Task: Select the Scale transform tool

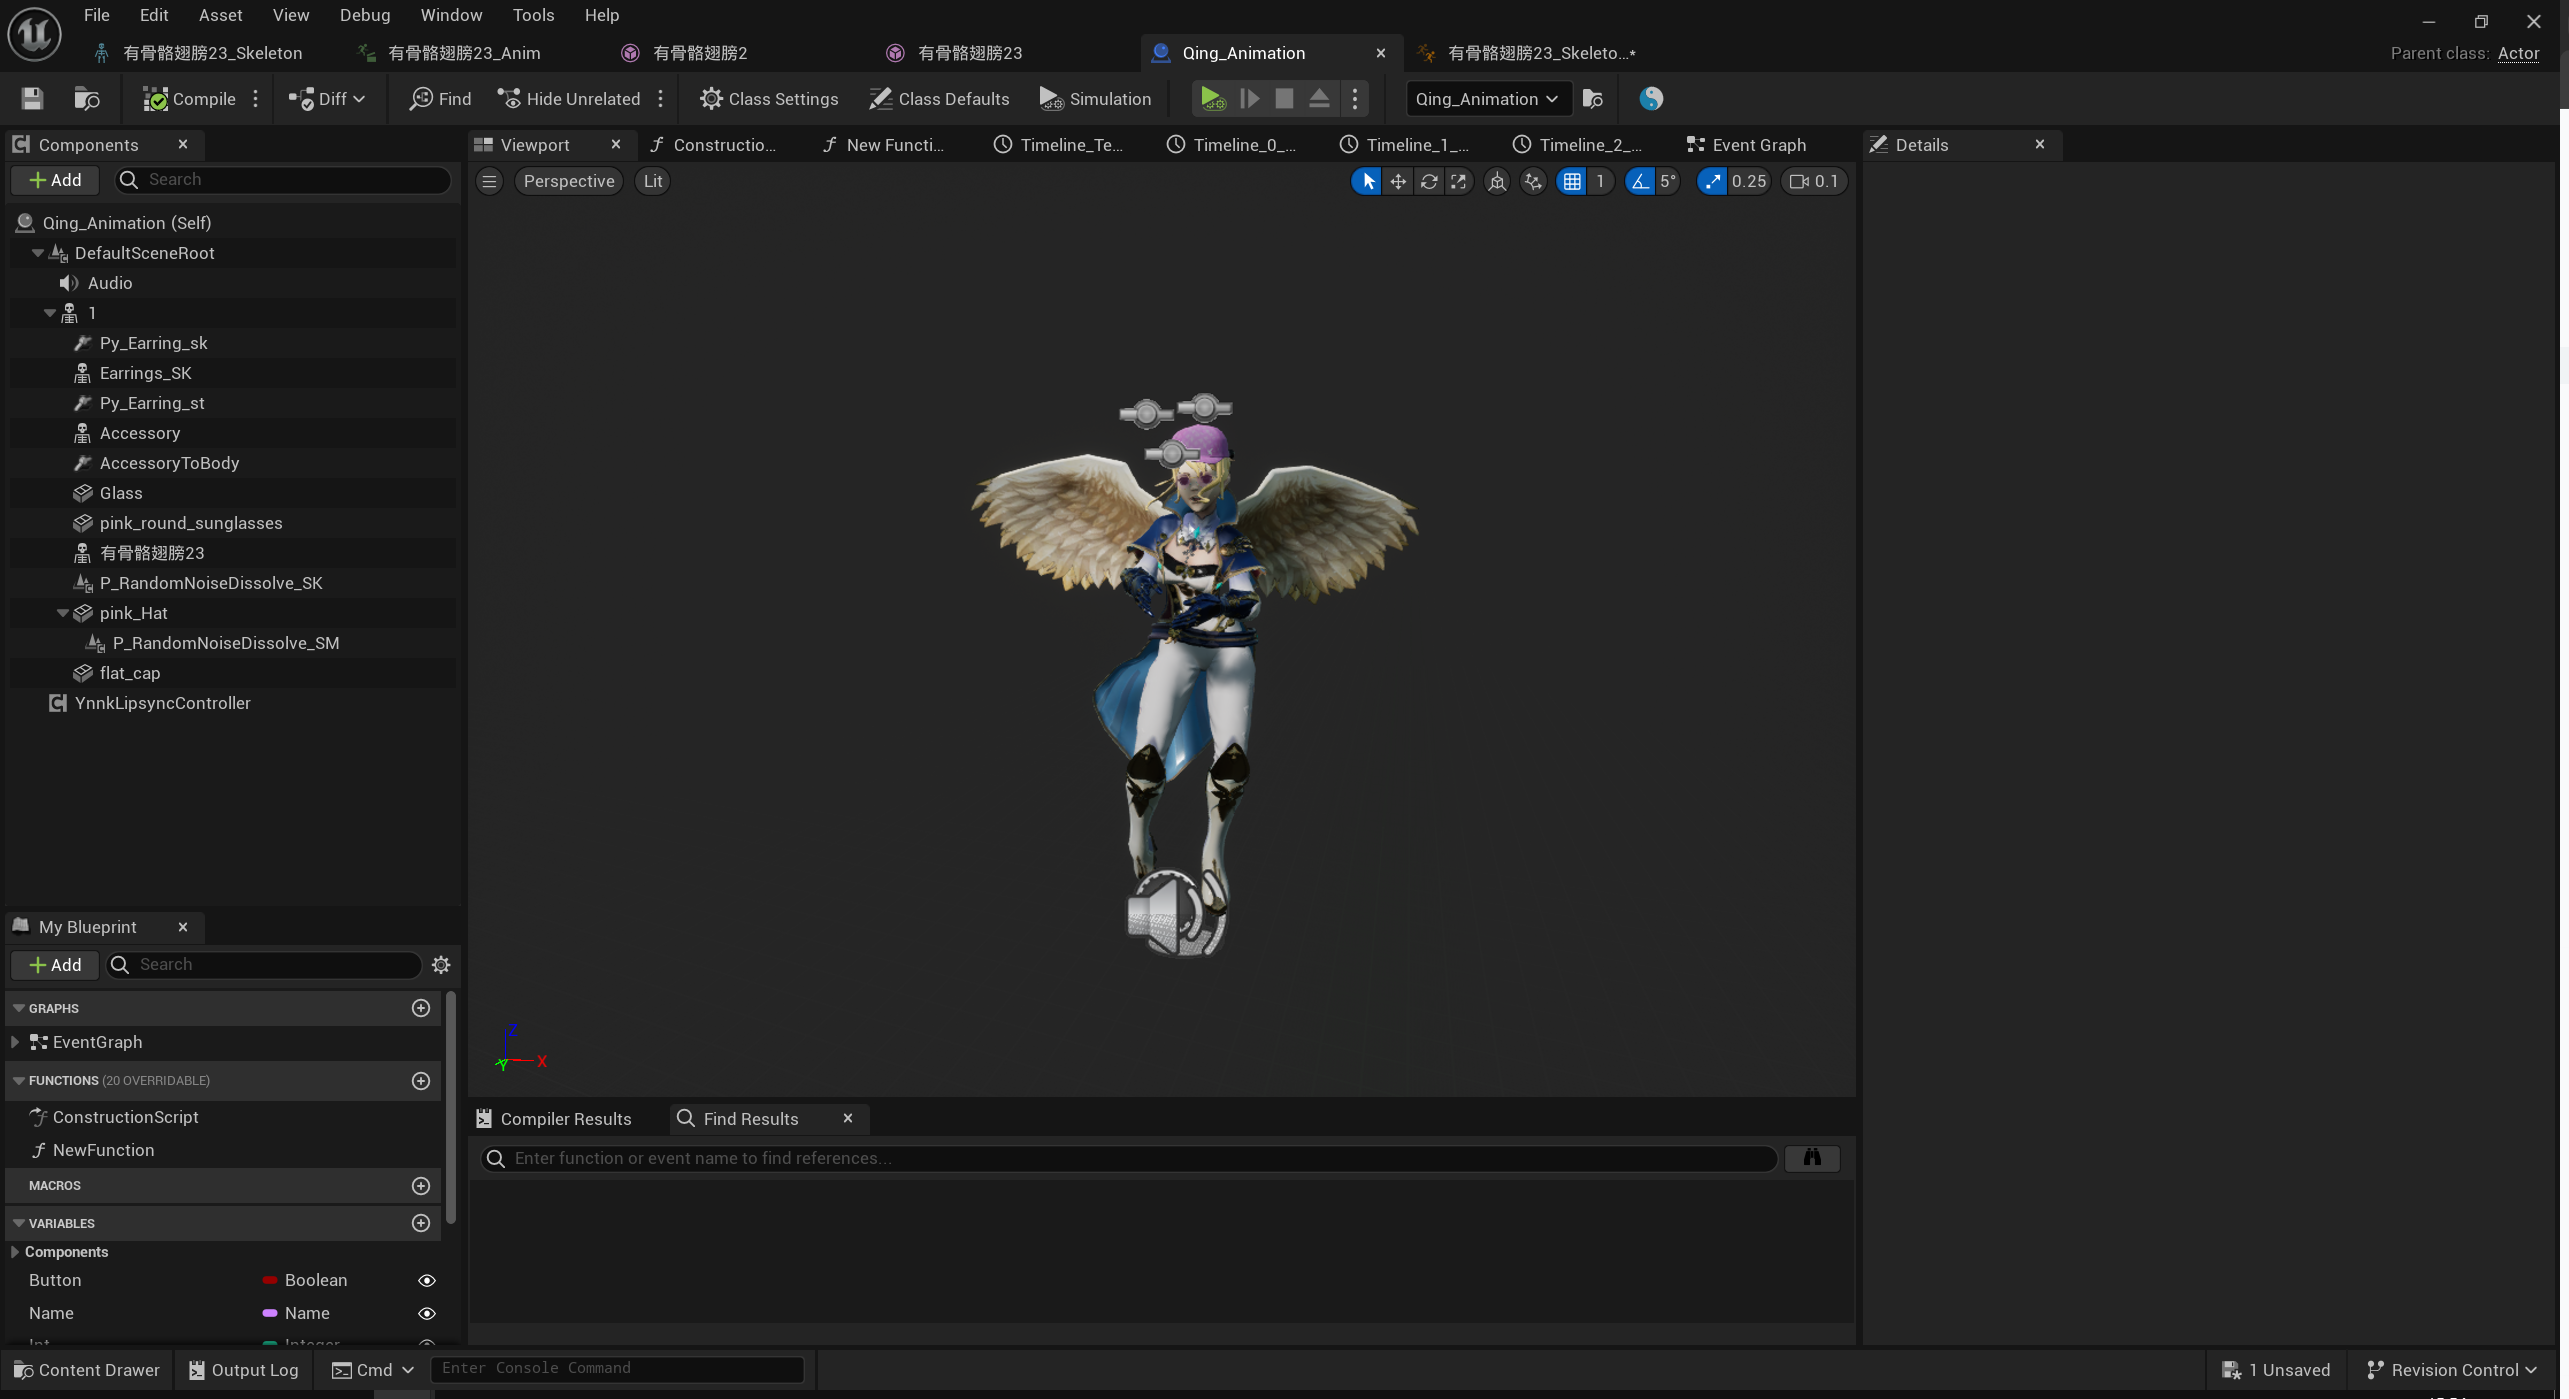Action: [x=1459, y=181]
